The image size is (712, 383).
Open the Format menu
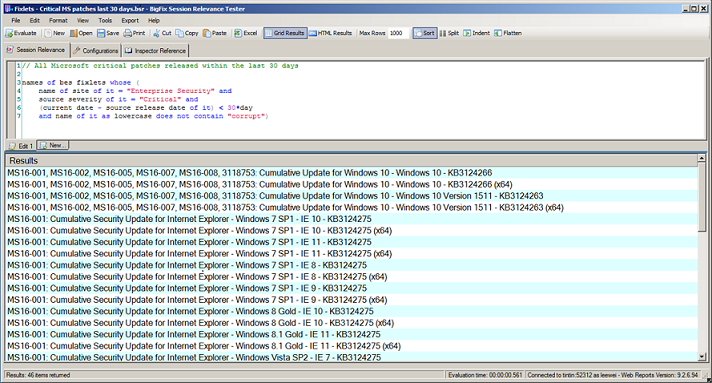click(x=58, y=20)
